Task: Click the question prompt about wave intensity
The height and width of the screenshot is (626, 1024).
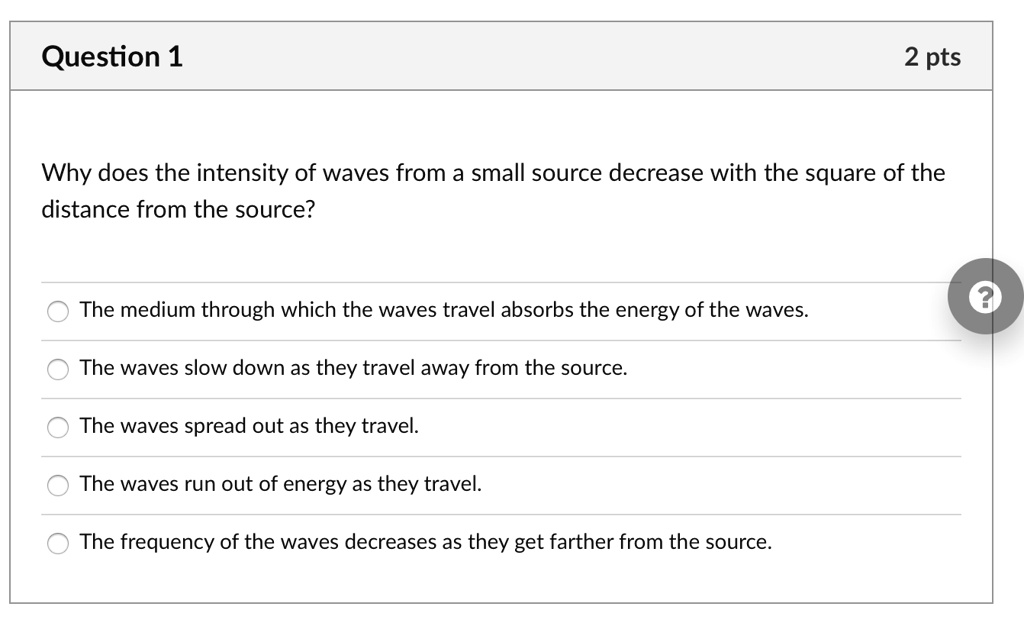Action: 492,190
